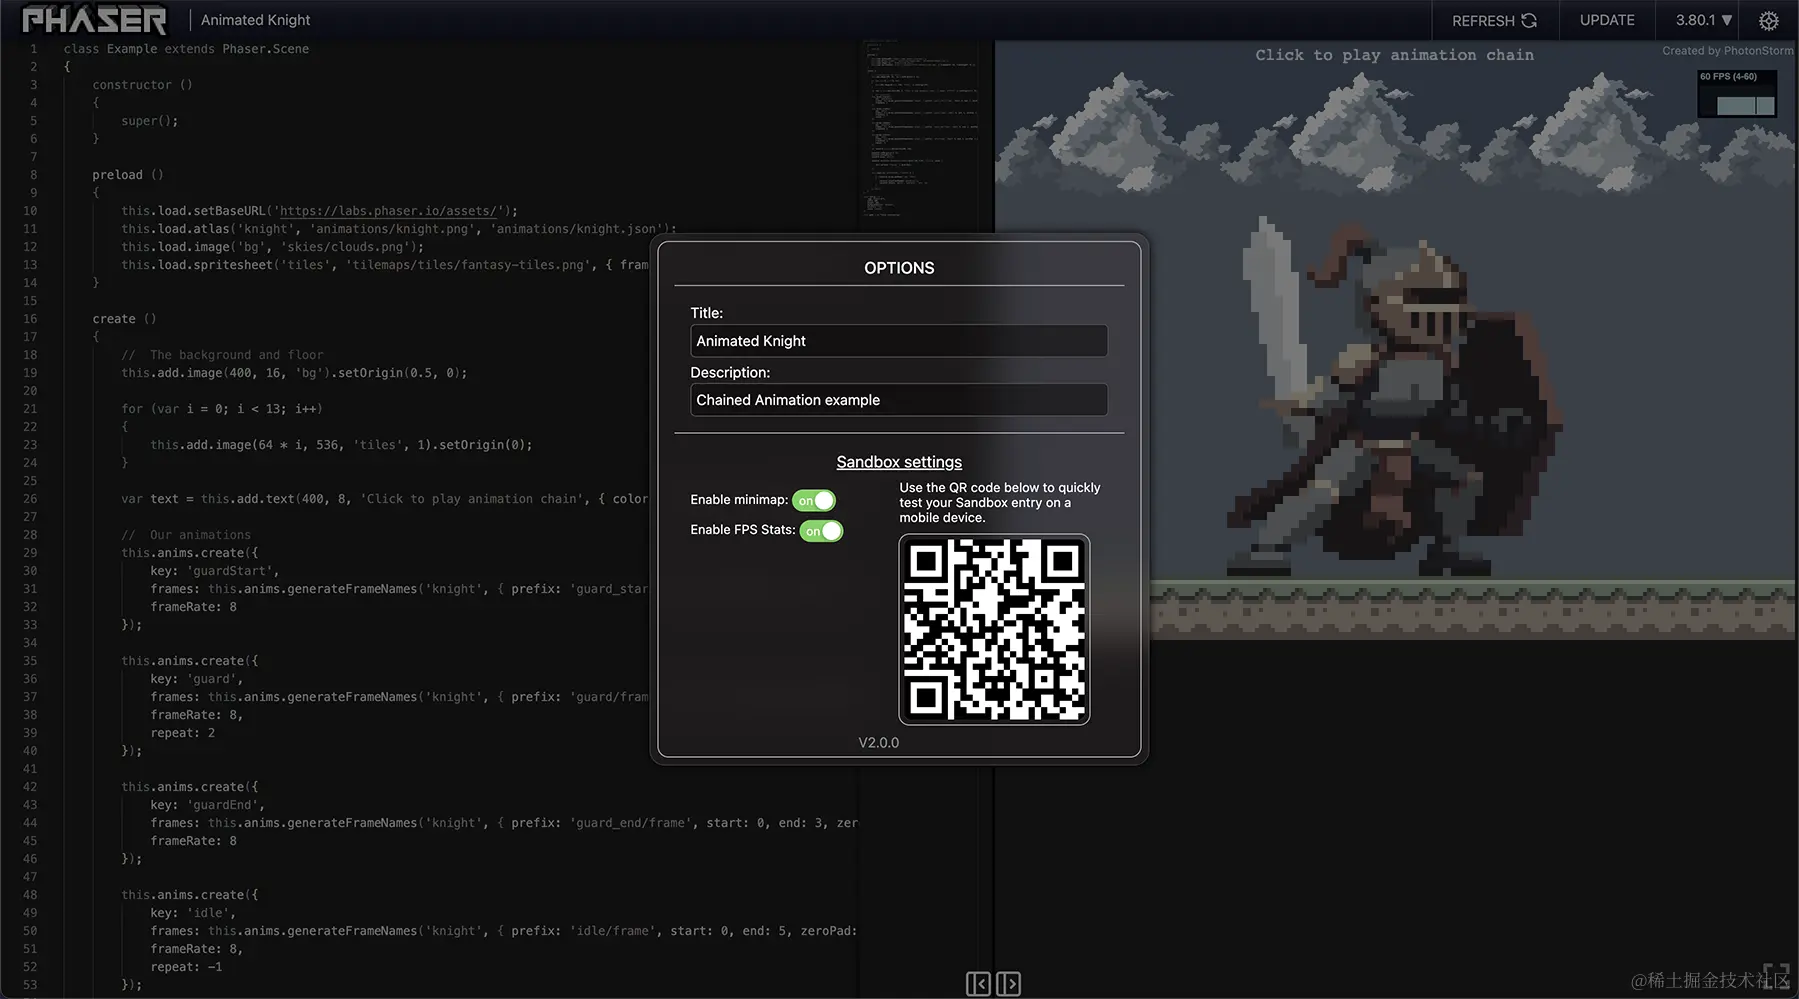Image resolution: width=1799 pixels, height=999 pixels.
Task: Click the QR code image
Action: (994, 629)
